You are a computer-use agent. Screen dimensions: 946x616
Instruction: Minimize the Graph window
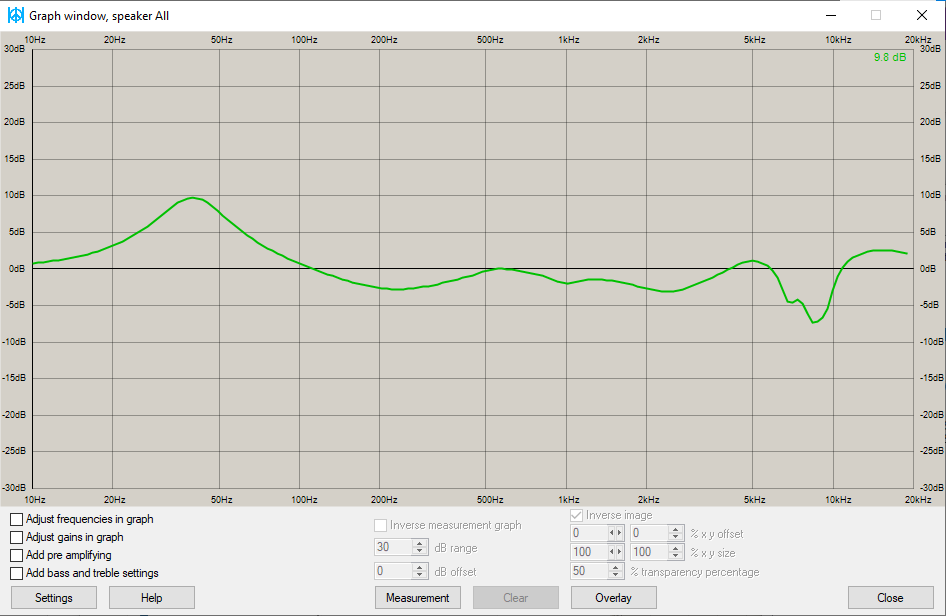[831, 15]
